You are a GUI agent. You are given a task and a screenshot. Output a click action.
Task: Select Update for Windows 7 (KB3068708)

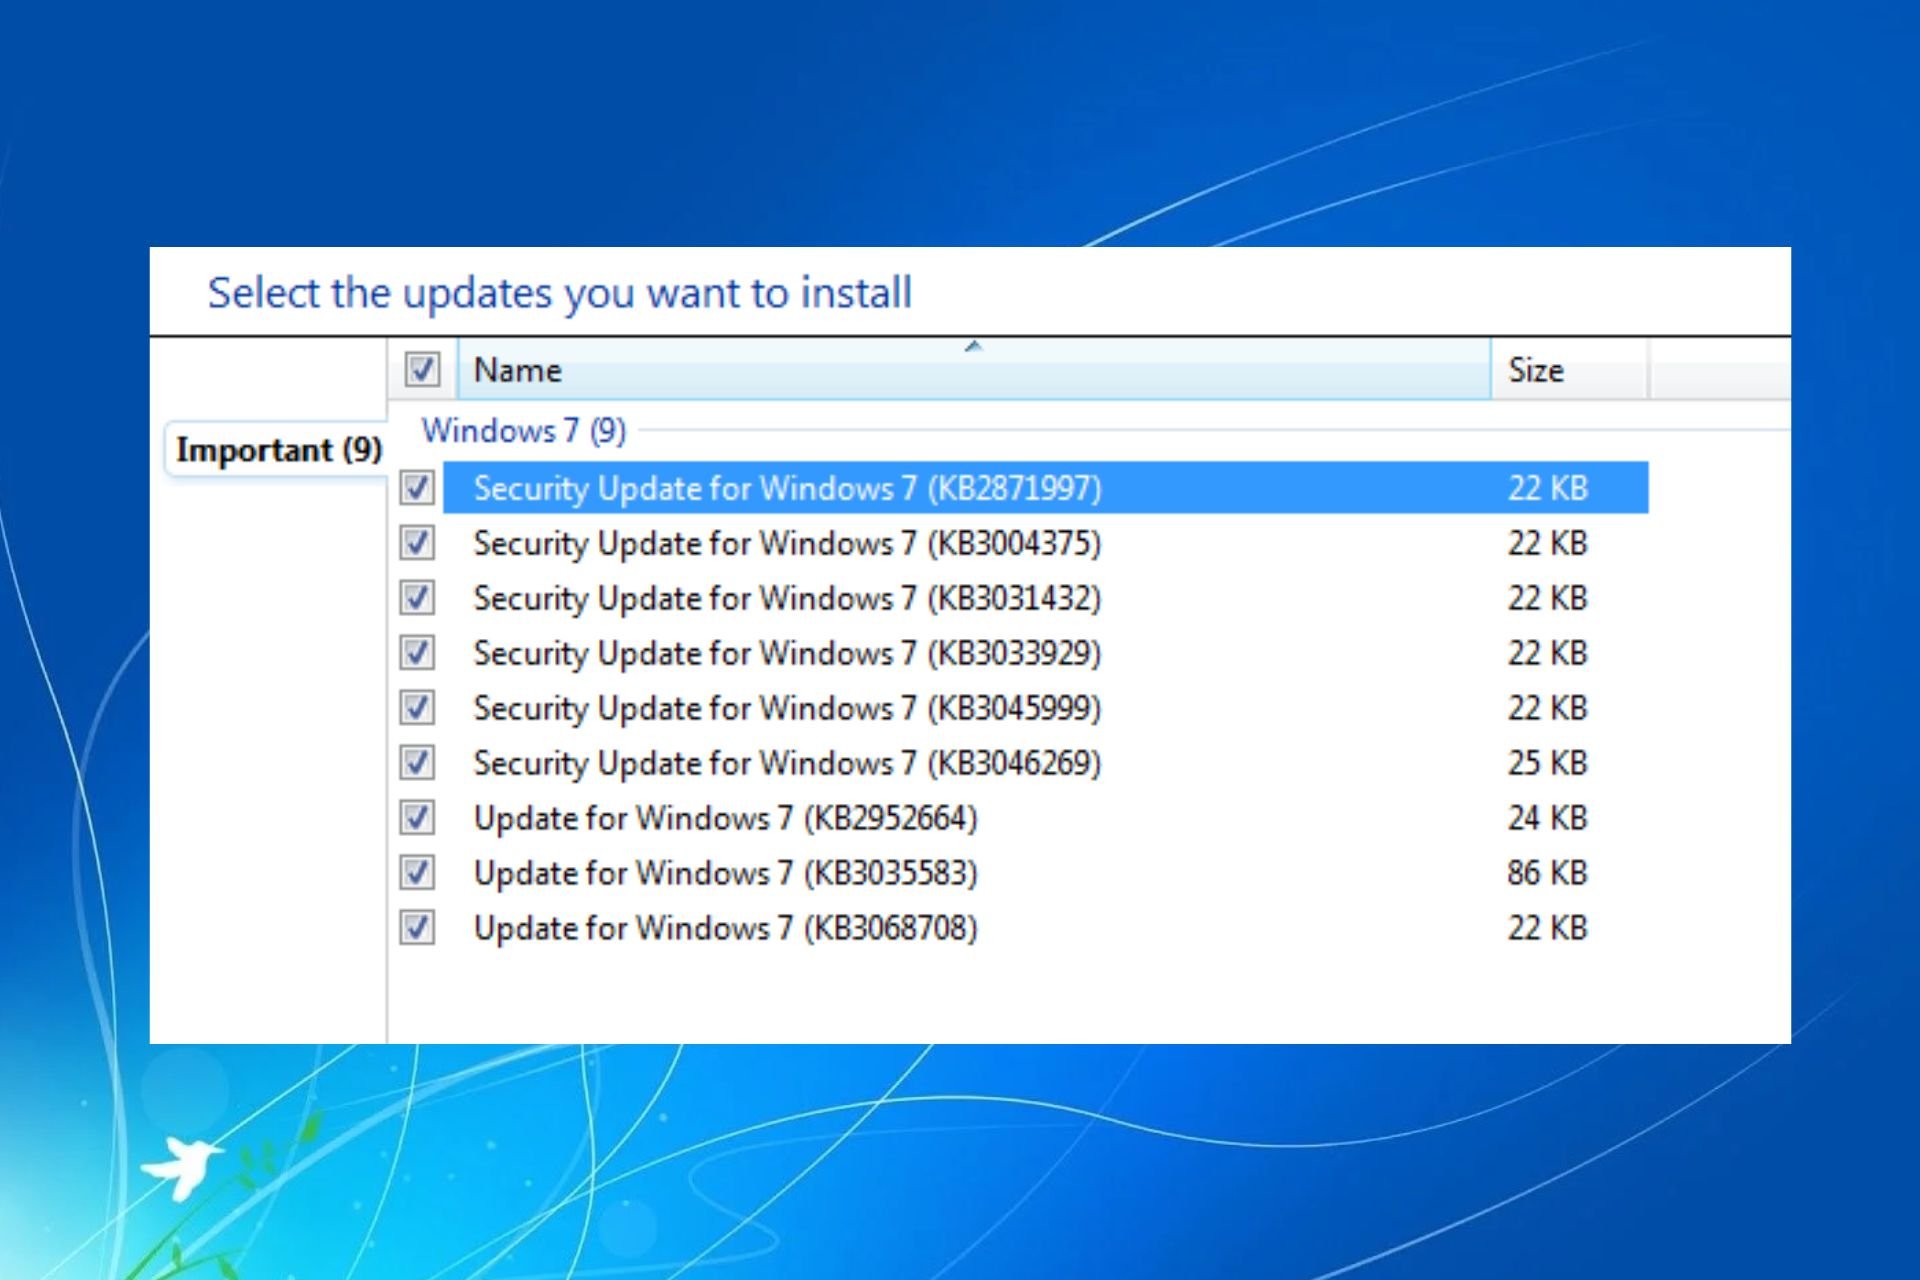(725, 928)
